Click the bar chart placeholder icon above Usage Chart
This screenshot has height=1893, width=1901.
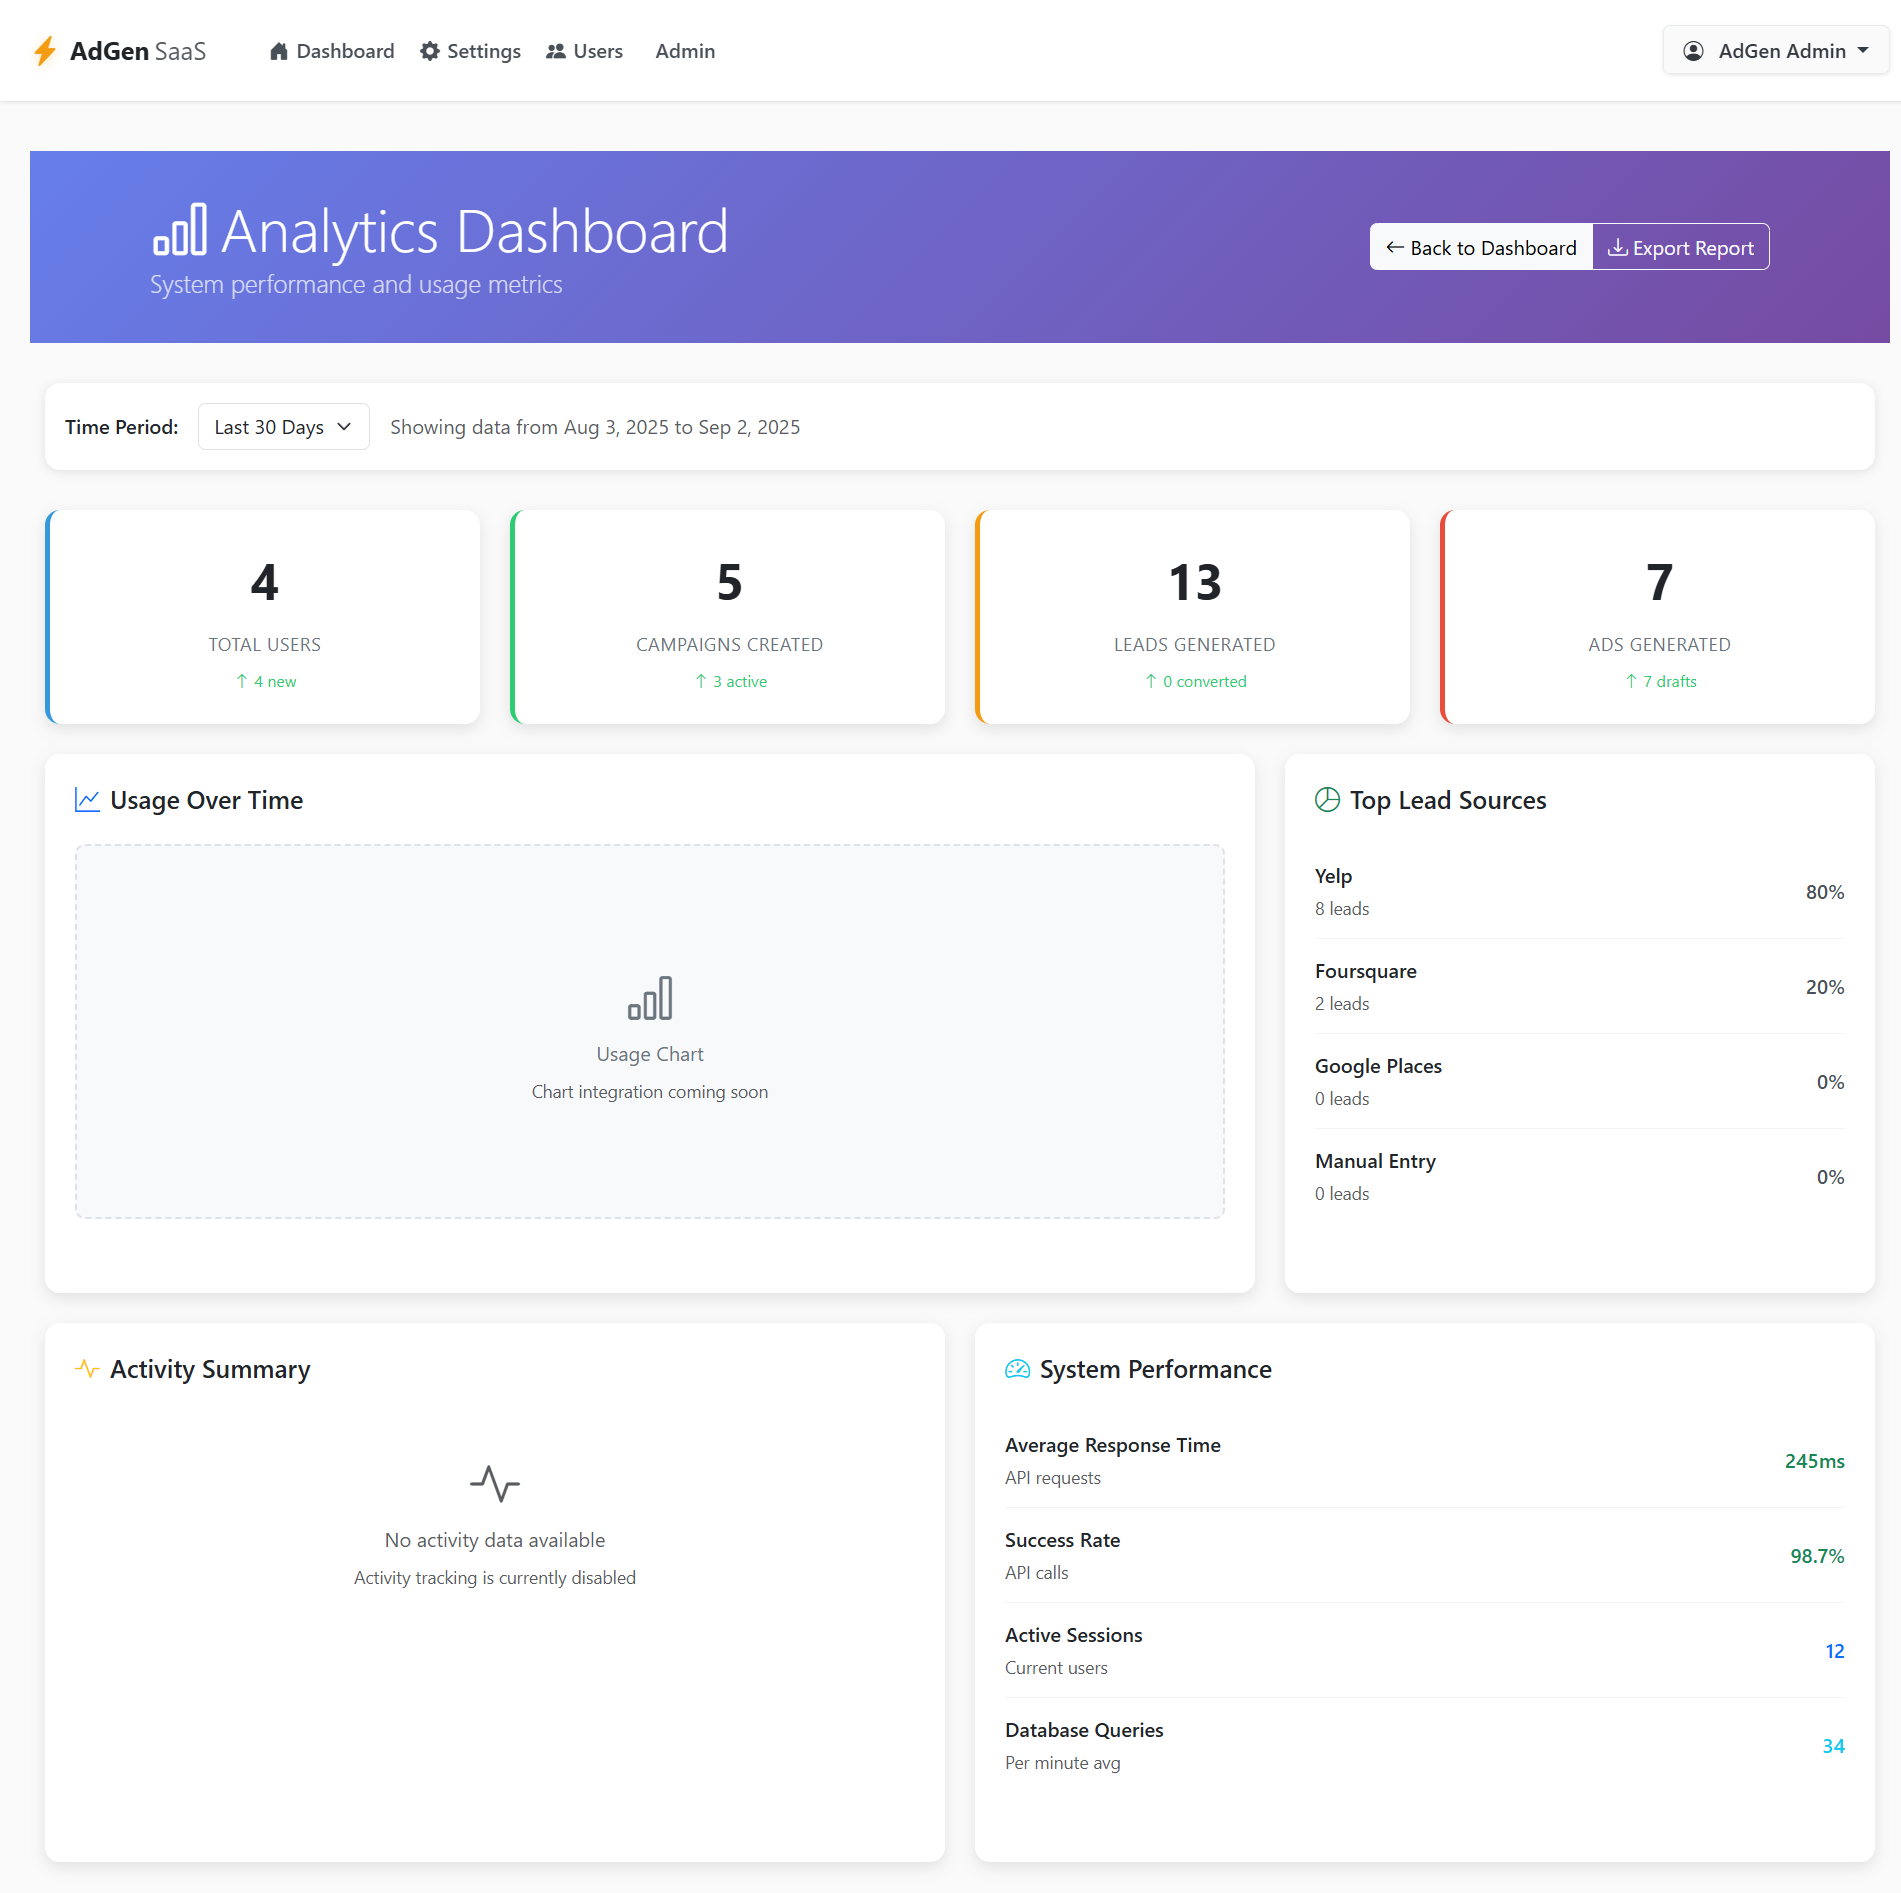click(650, 998)
